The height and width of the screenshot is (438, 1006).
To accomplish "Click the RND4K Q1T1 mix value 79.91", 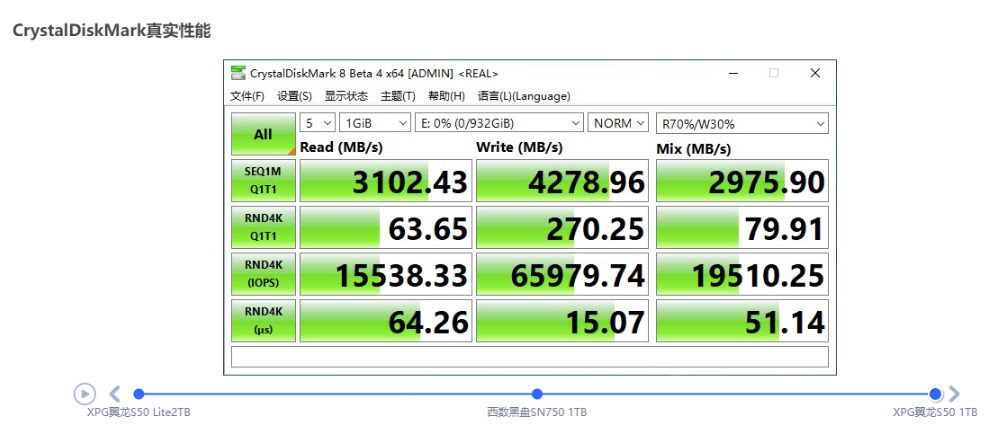I will click(x=742, y=228).
